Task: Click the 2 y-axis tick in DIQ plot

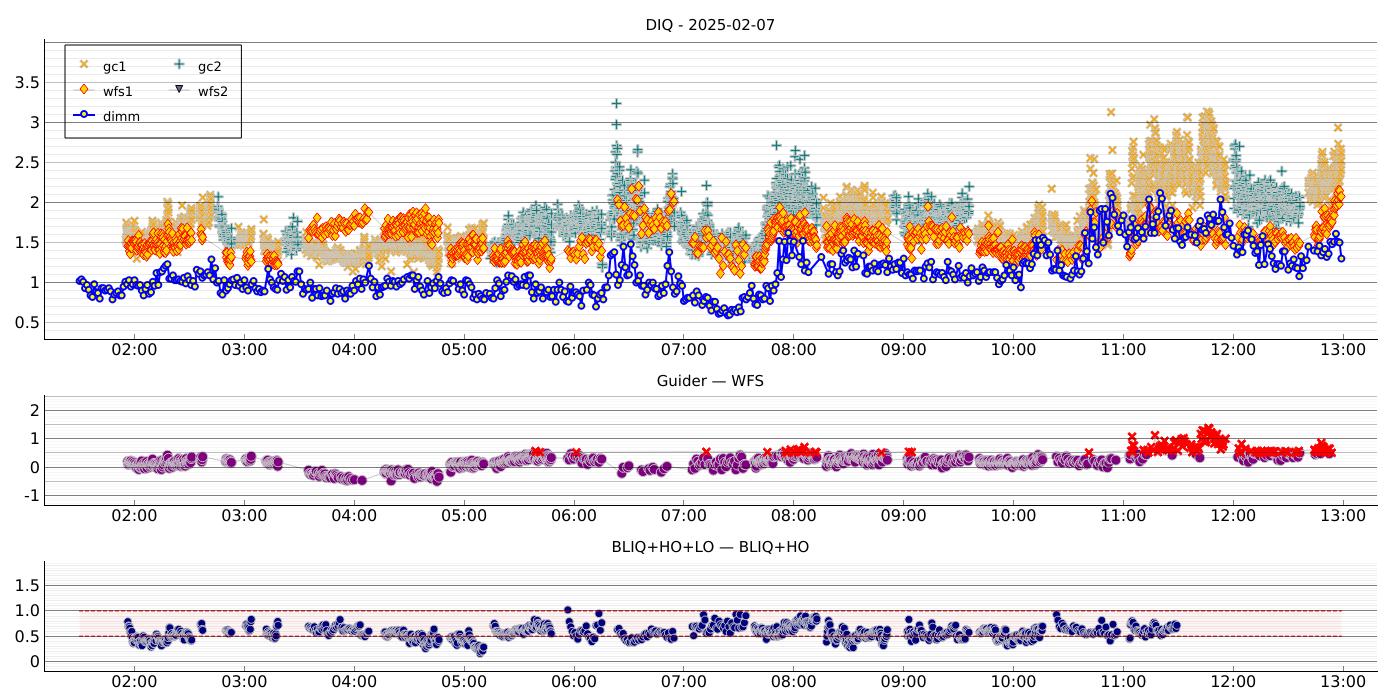Action: click(x=33, y=202)
